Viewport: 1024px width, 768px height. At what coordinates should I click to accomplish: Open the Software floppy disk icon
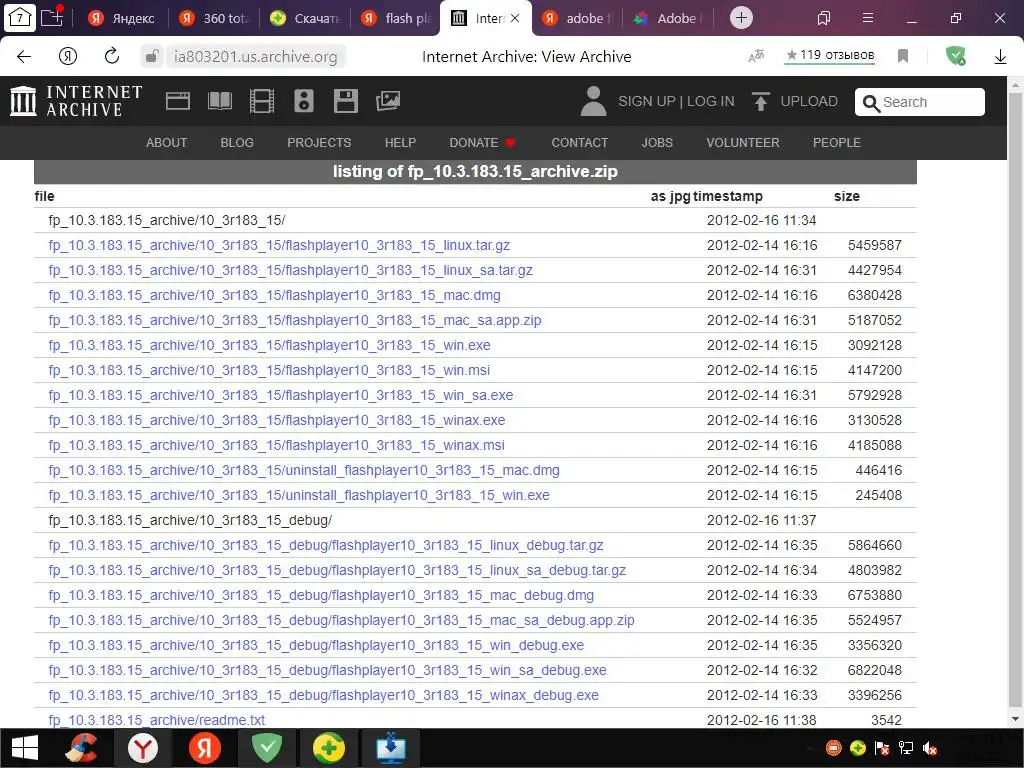click(x=345, y=101)
